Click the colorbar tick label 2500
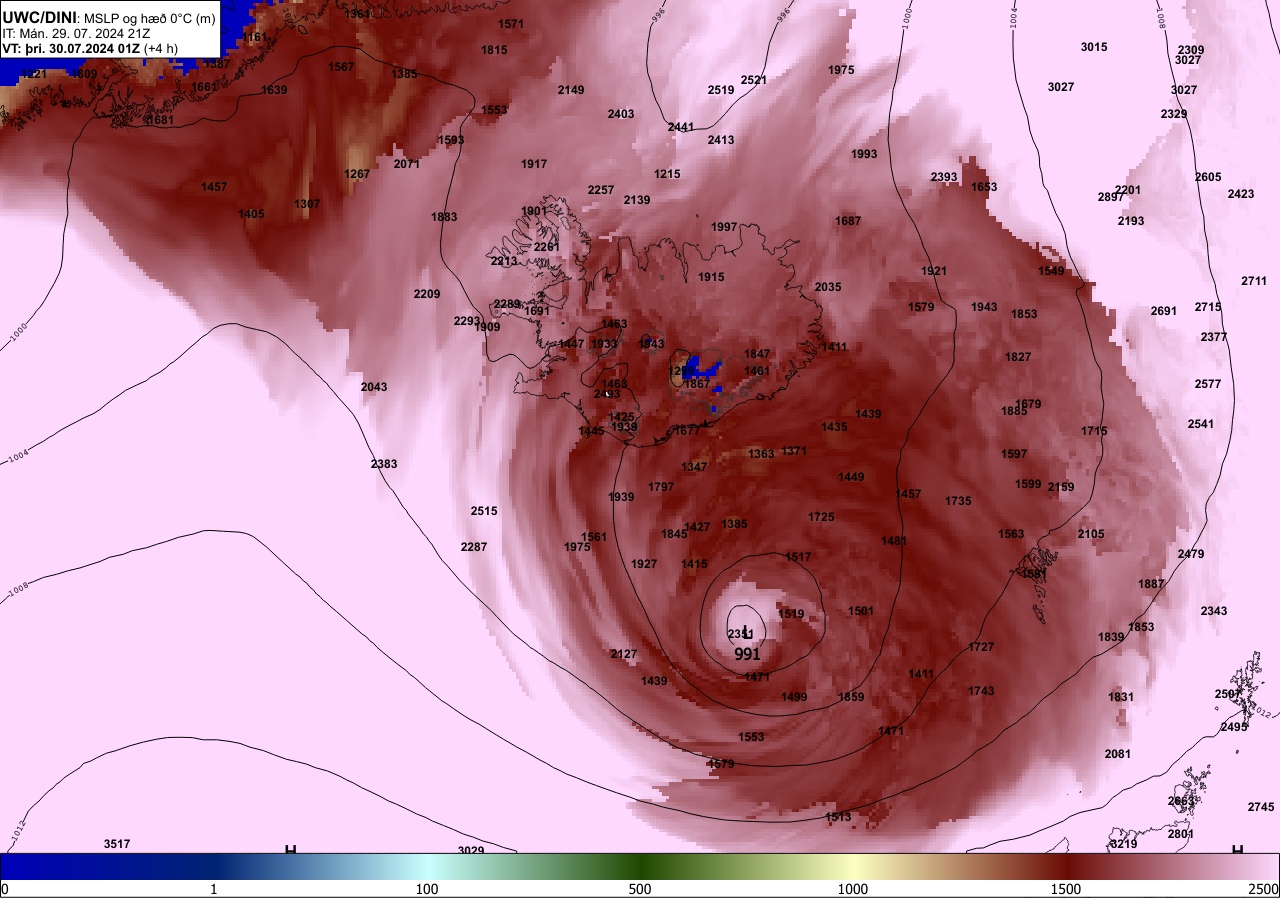Image resolution: width=1280 pixels, height=898 pixels. click(x=1264, y=888)
